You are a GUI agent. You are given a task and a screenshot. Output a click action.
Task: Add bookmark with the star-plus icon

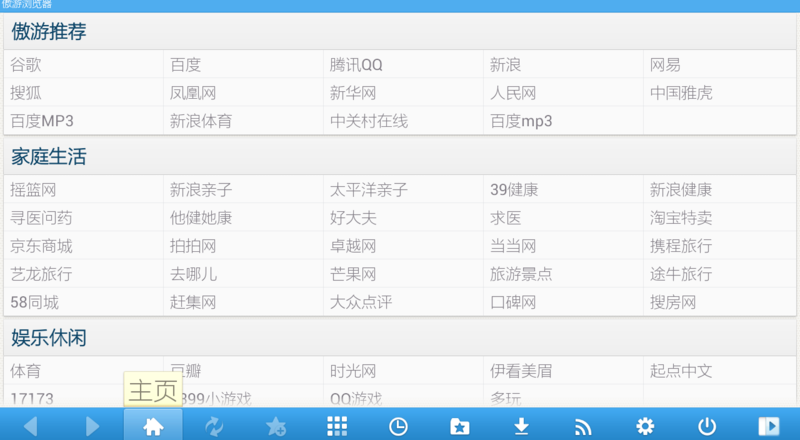click(x=276, y=426)
